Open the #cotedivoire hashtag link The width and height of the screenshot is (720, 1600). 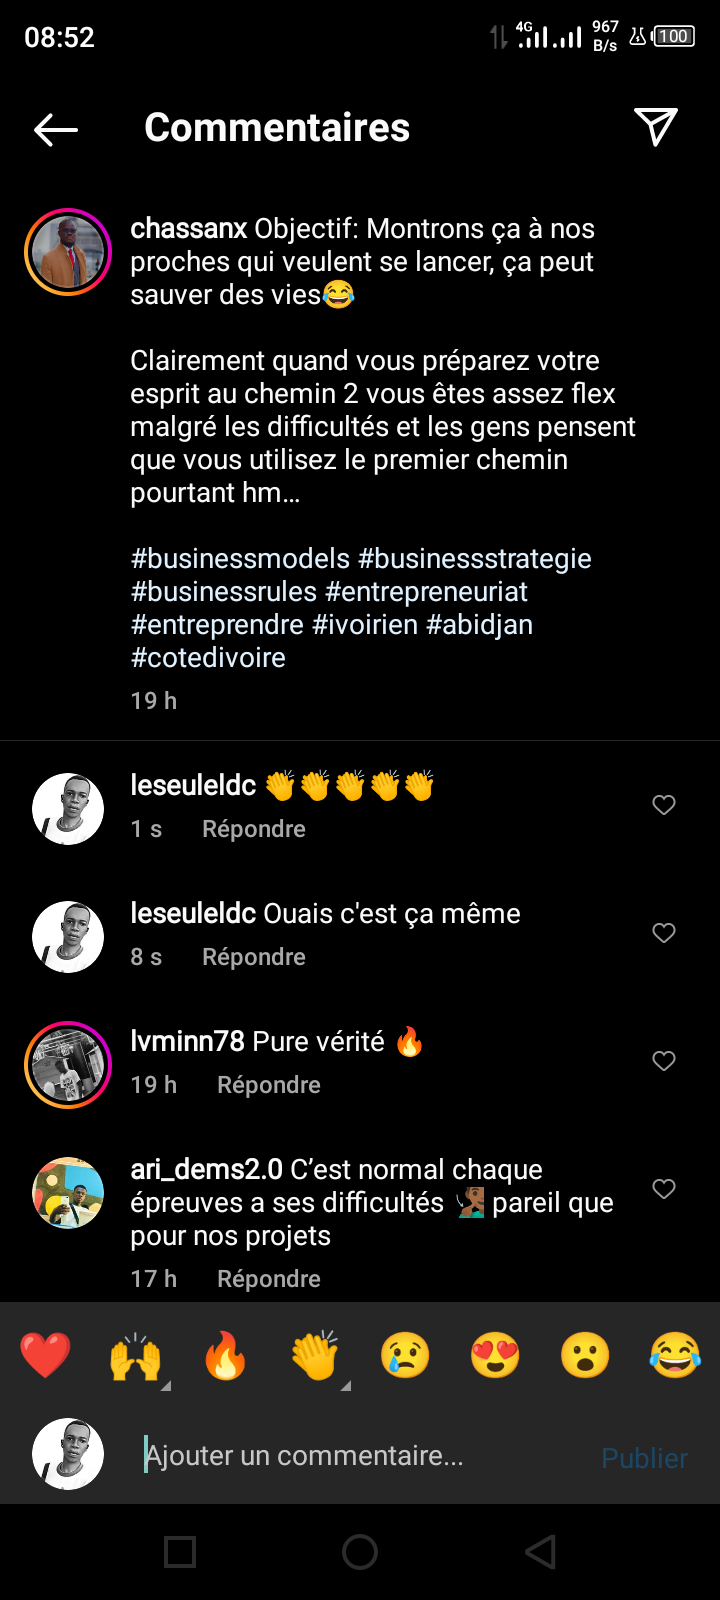point(208,658)
